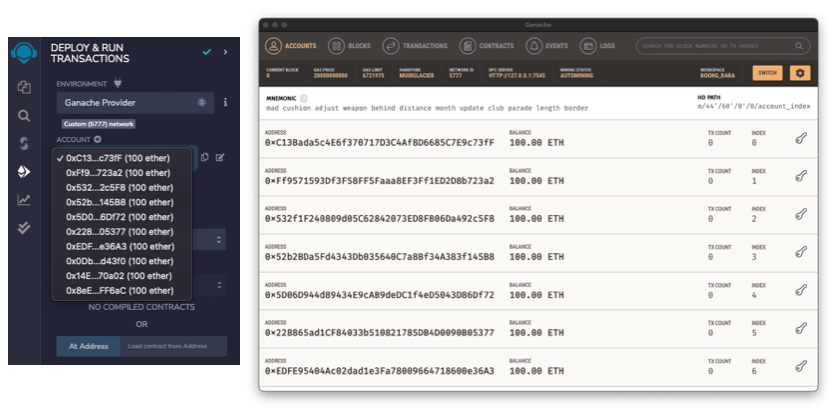This screenshot has height=413, width=833.
Task: Switch to the Accounts tab in Ganache
Action: (291, 46)
